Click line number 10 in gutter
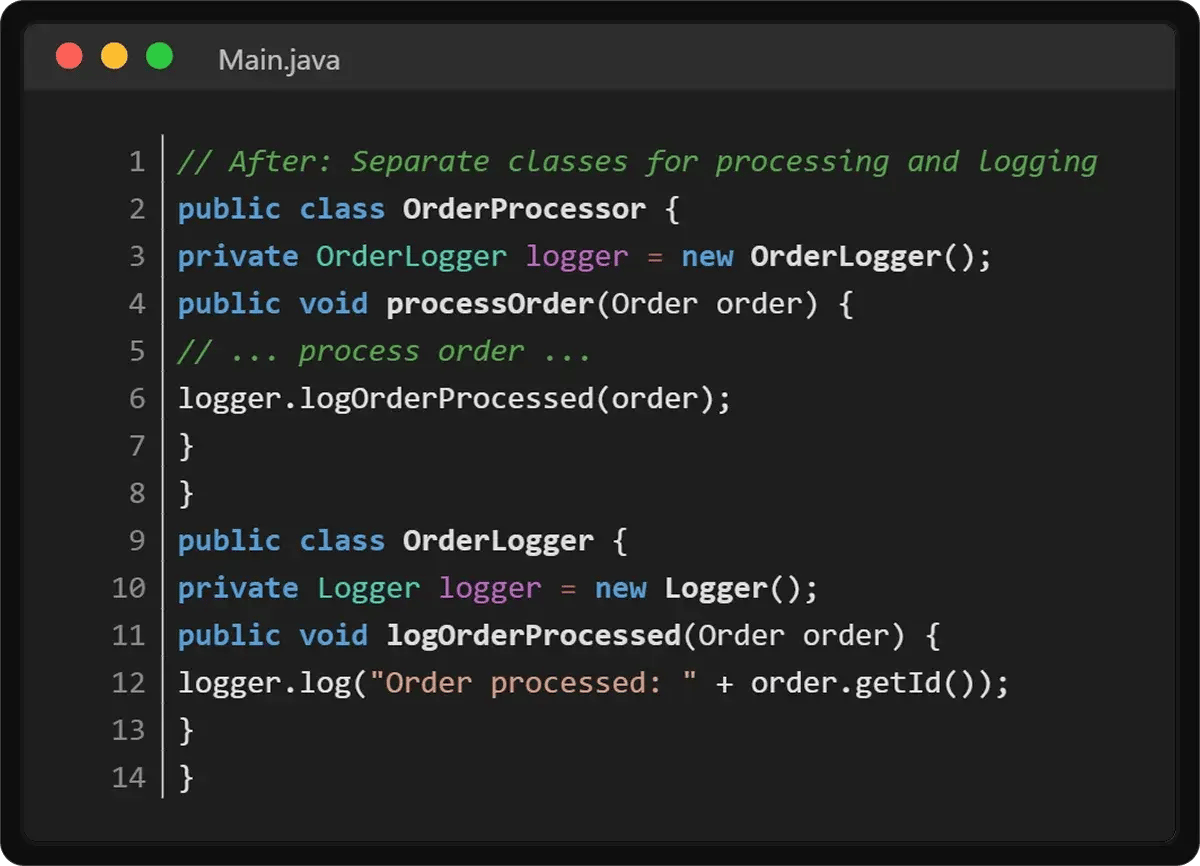Image resolution: width=1200 pixels, height=866 pixels. point(129,588)
